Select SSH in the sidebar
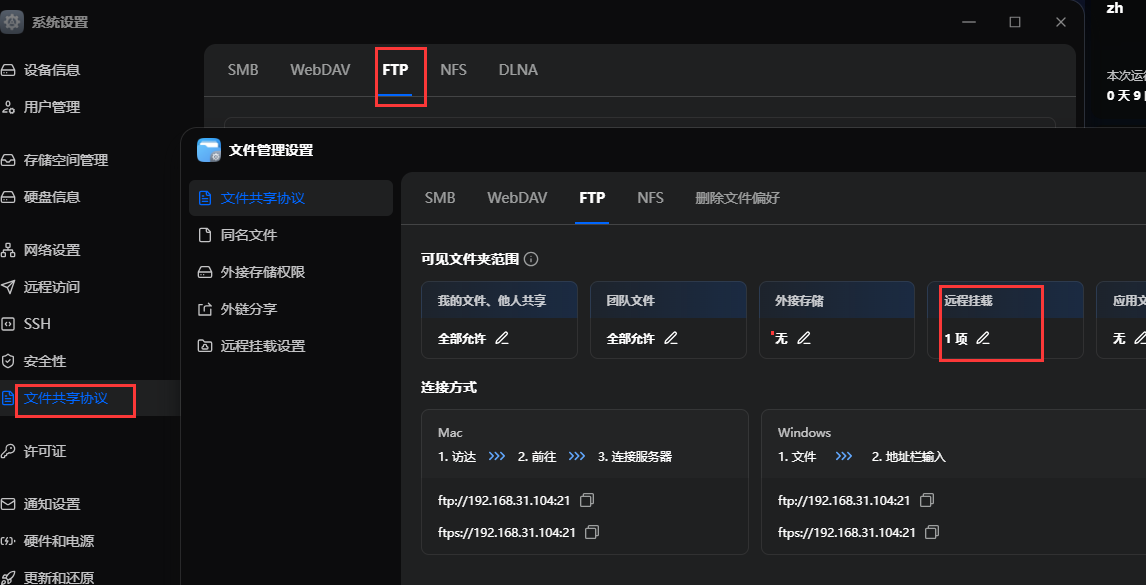 37,324
